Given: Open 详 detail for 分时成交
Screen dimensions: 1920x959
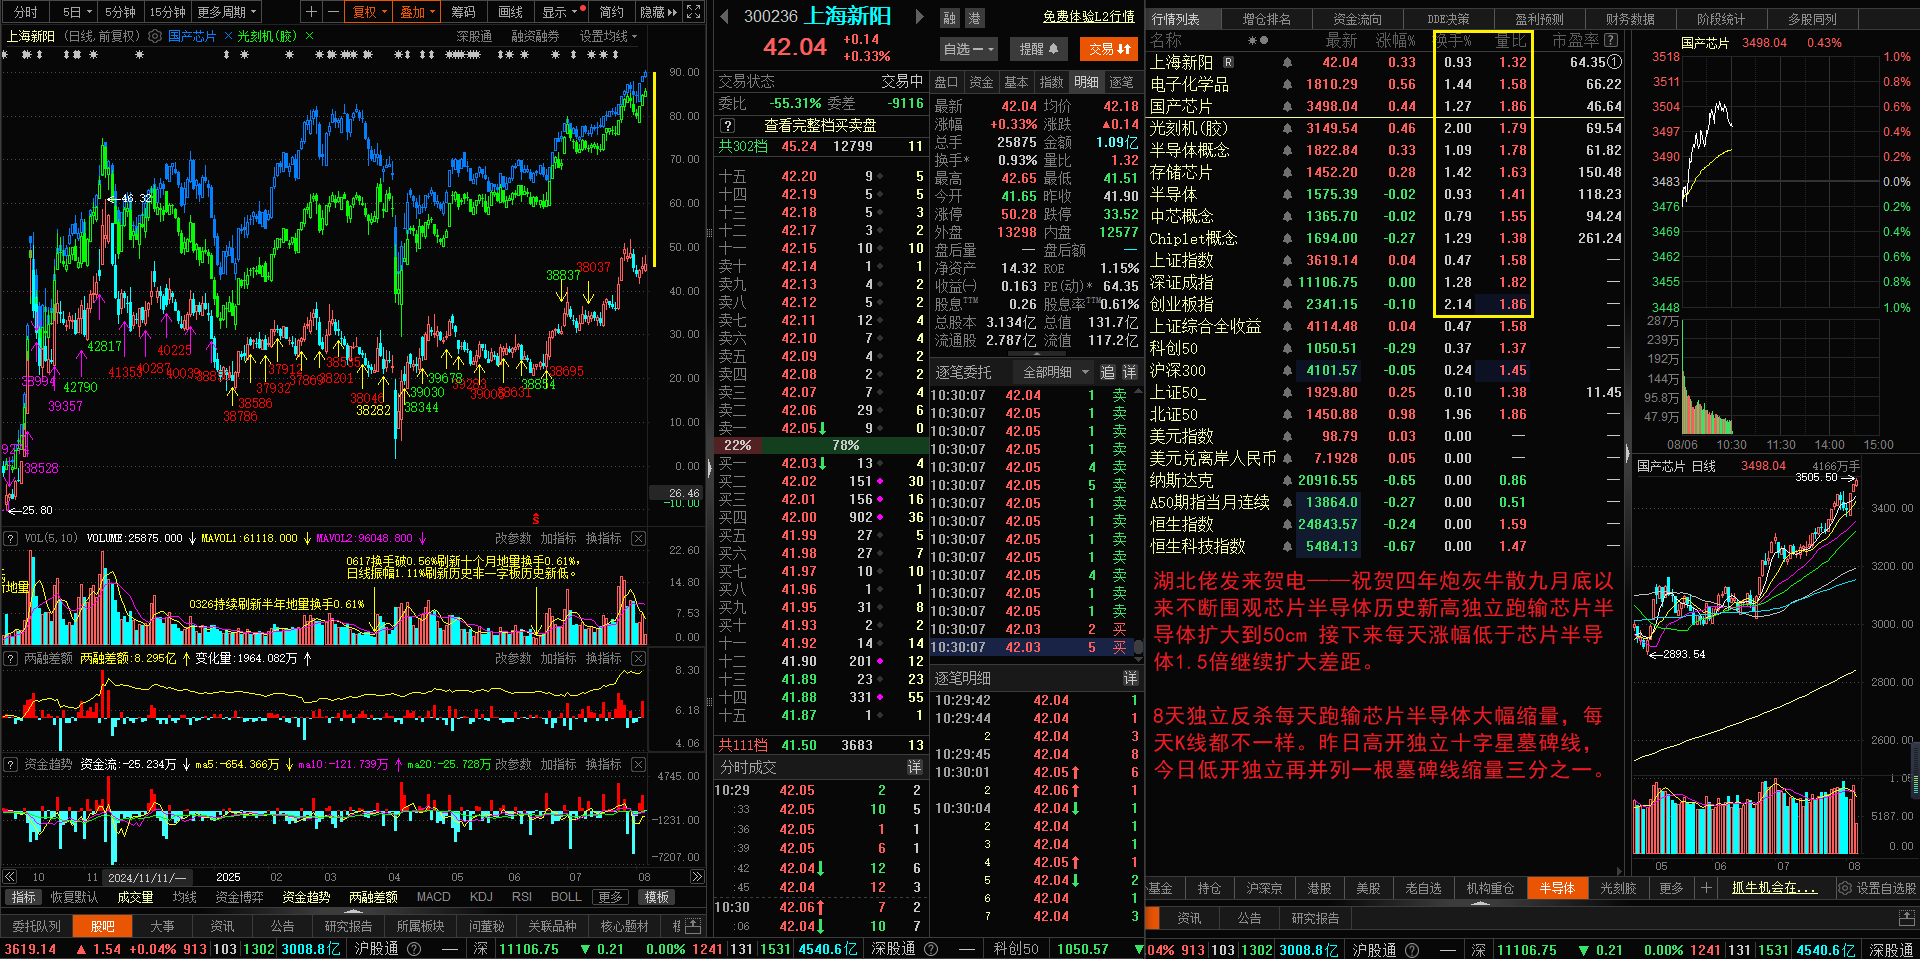Looking at the screenshot, I should coord(914,767).
